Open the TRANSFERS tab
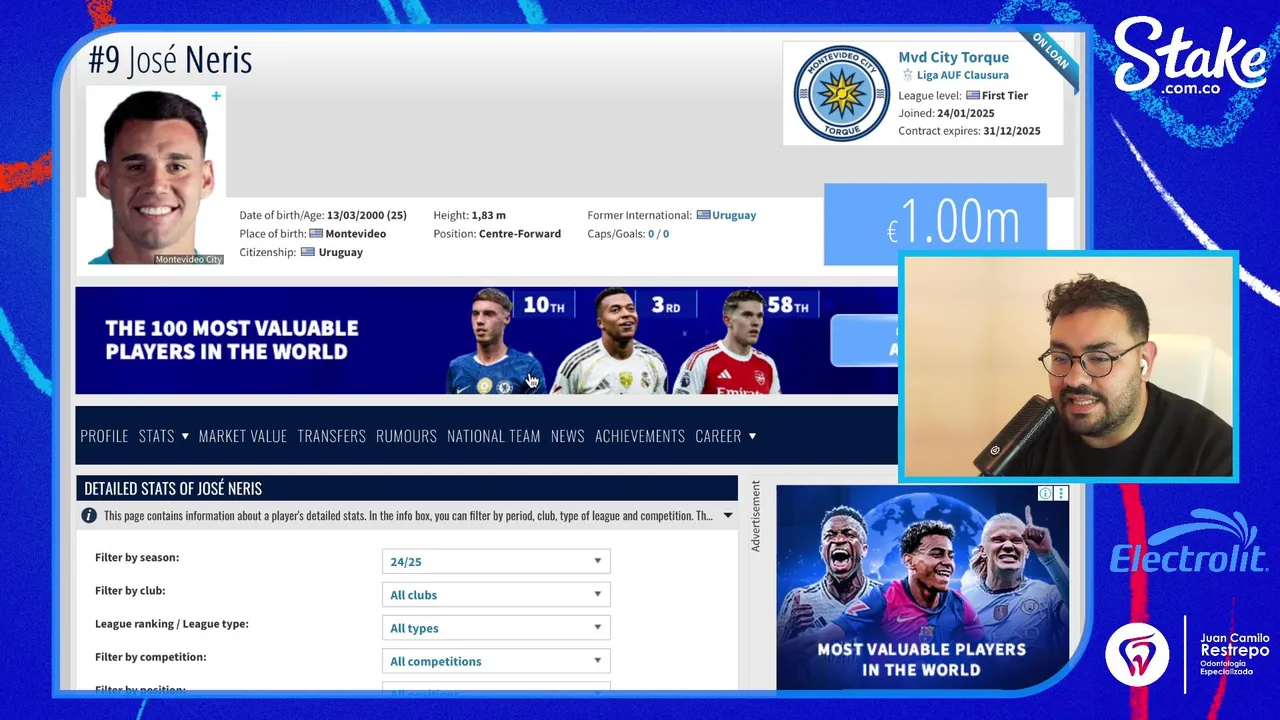Screen dimensions: 1280x720 pyautogui.click(x=331, y=436)
